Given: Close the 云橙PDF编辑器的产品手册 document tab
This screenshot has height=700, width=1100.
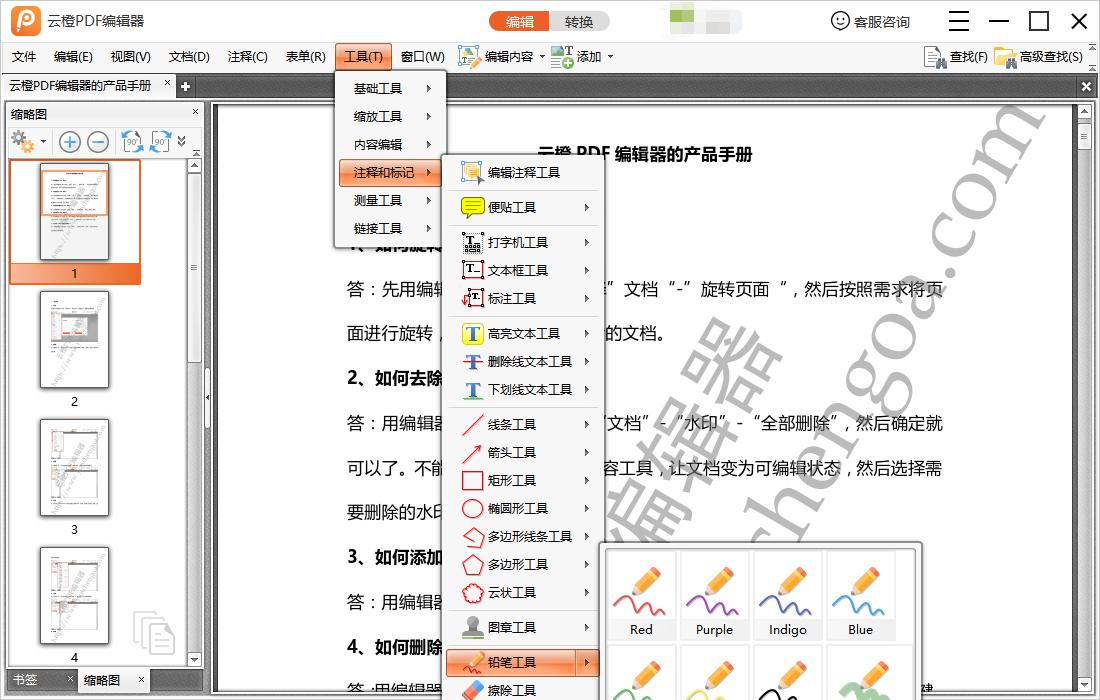Looking at the screenshot, I should coord(167,83).
